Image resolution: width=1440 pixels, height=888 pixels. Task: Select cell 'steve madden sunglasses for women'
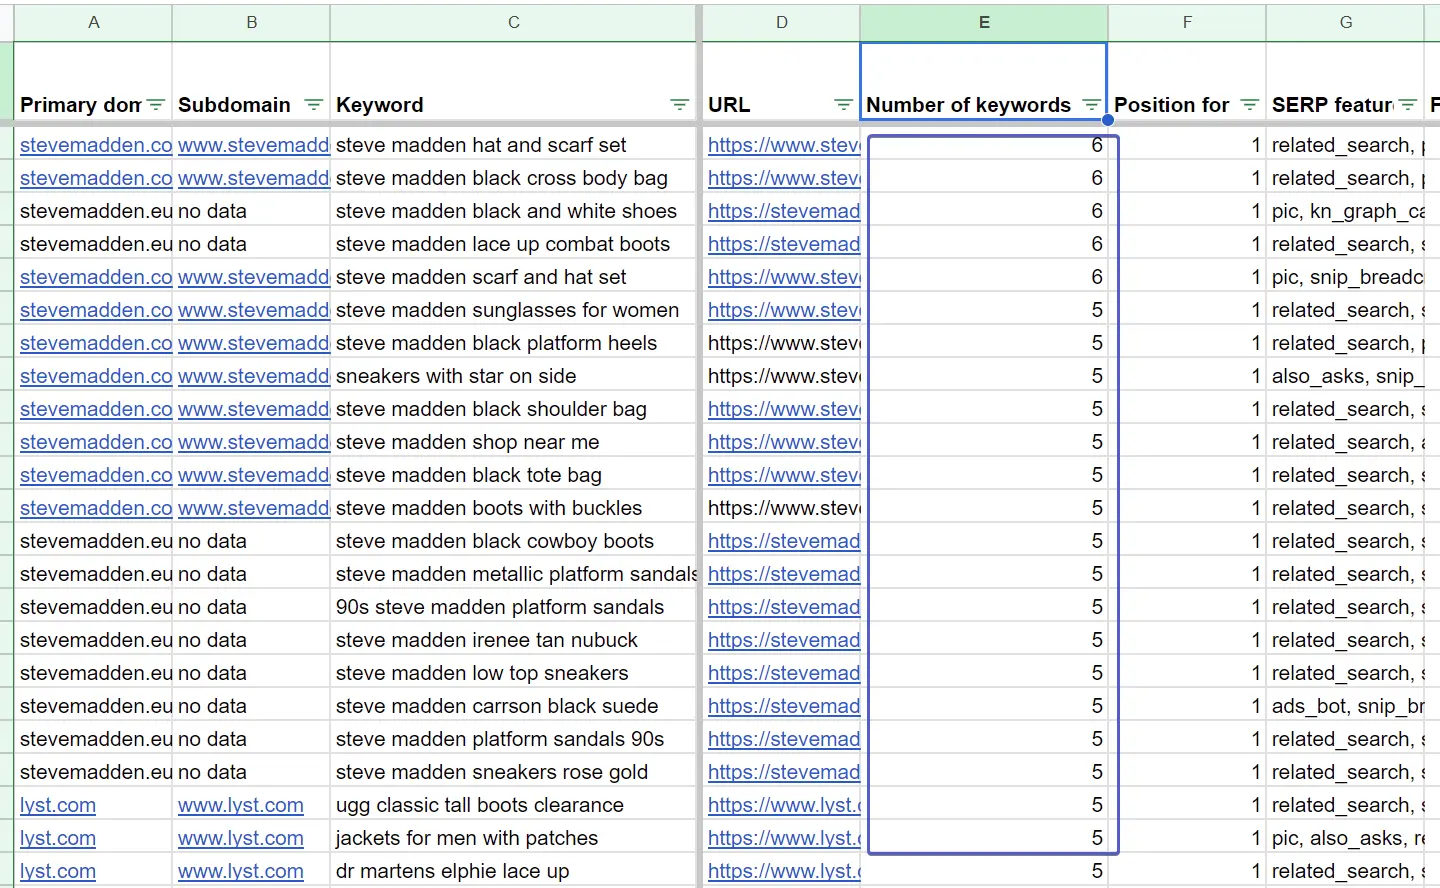point(513,310)
